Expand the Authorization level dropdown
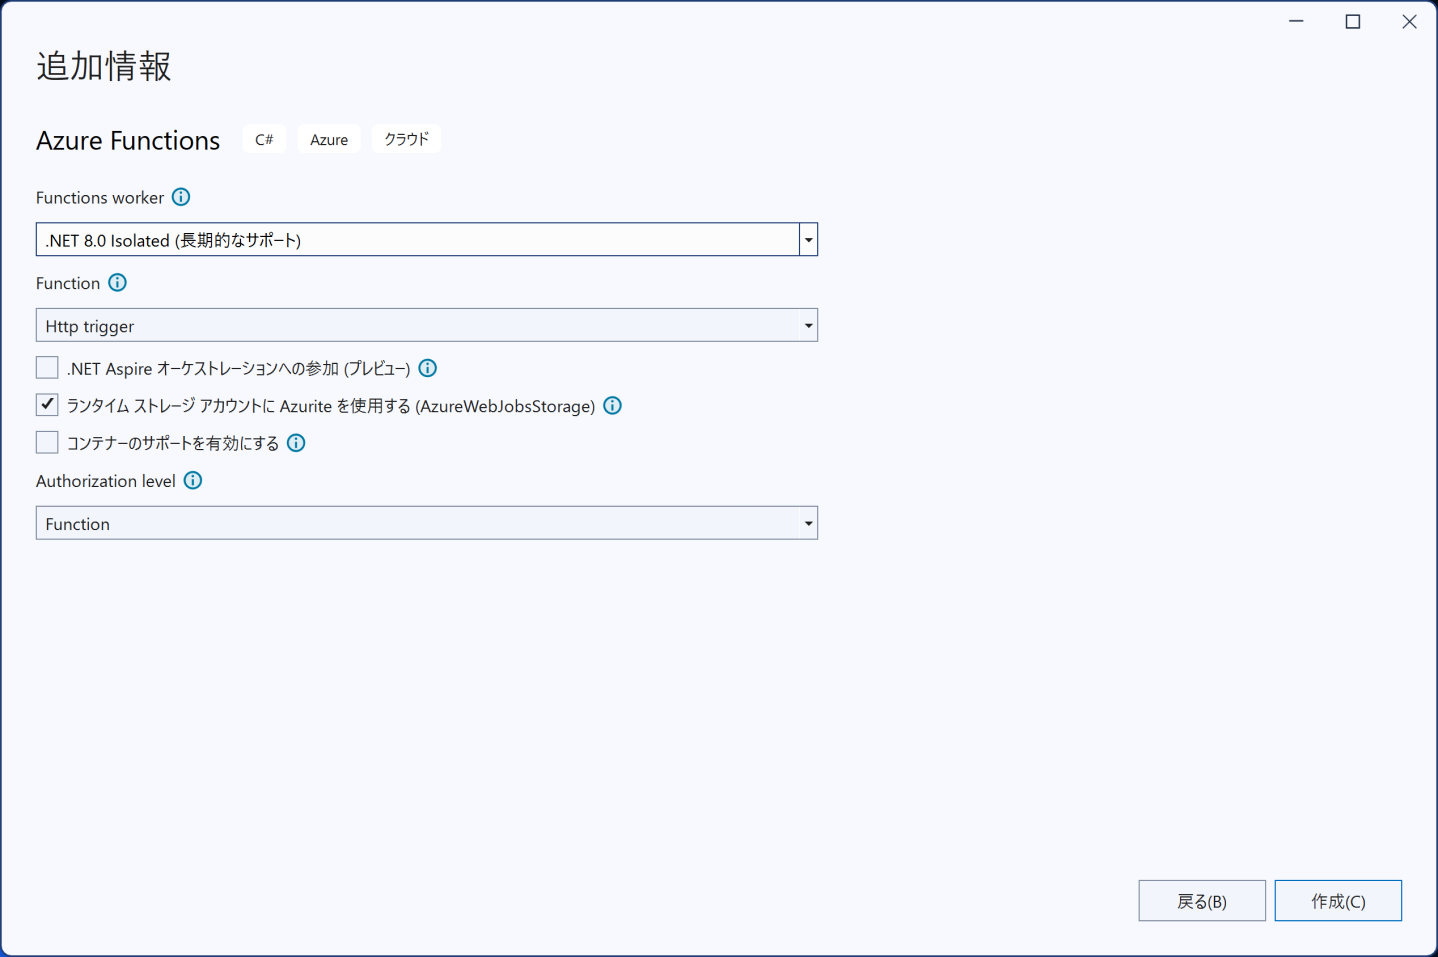The image size is (1438, 957). [427, 523]
